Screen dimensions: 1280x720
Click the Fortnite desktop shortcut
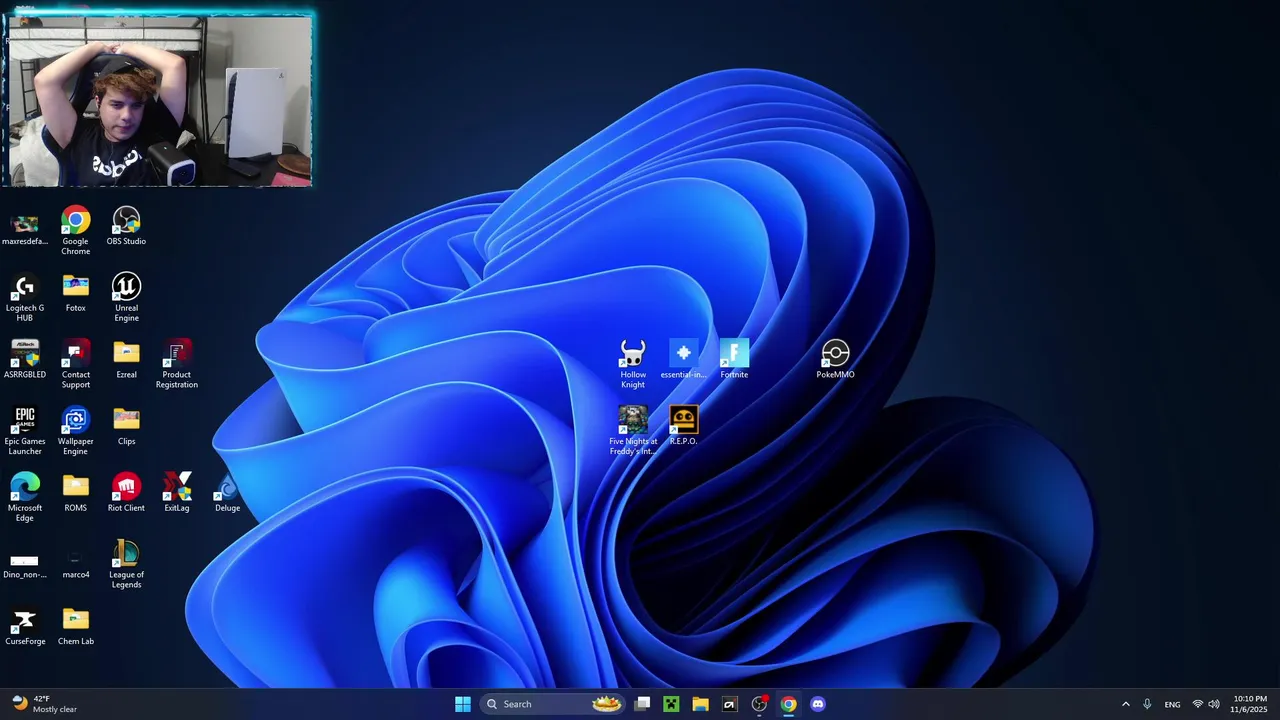point(734,359)
